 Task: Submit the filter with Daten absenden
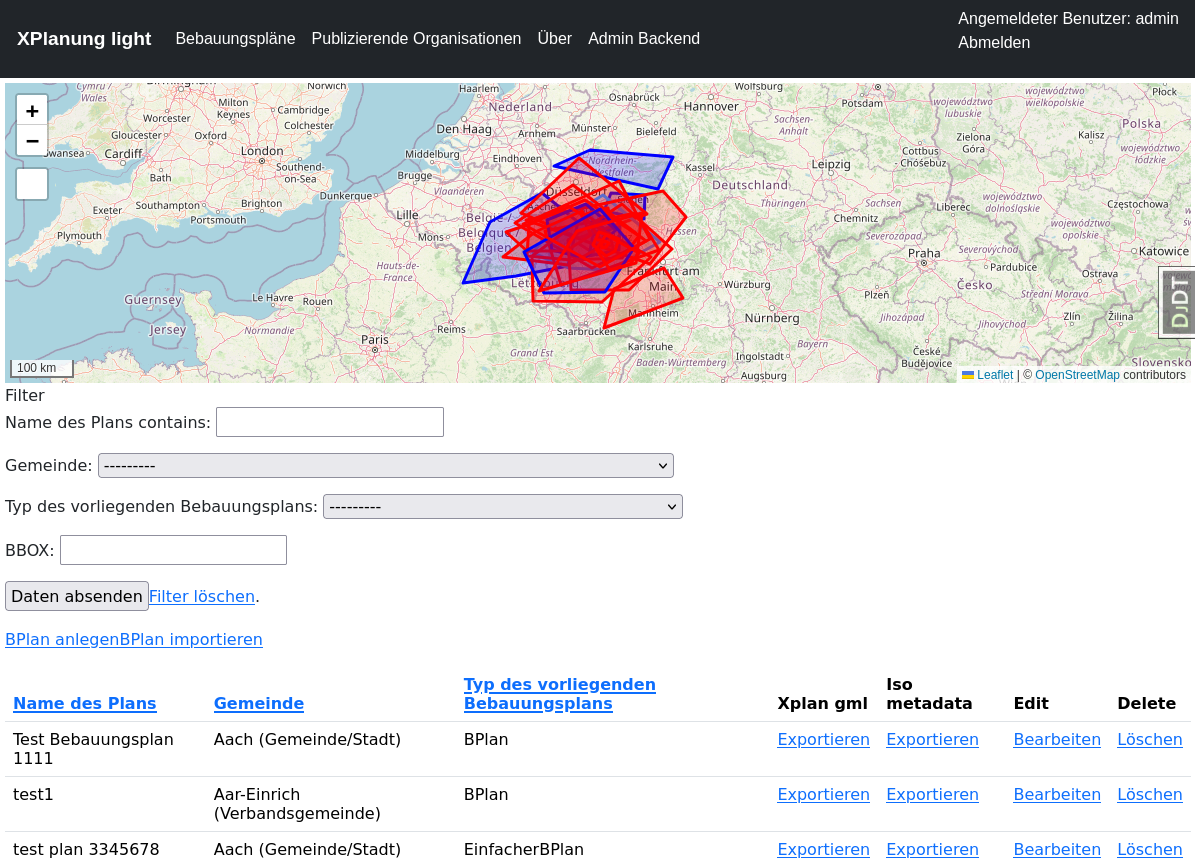point(77,597)
